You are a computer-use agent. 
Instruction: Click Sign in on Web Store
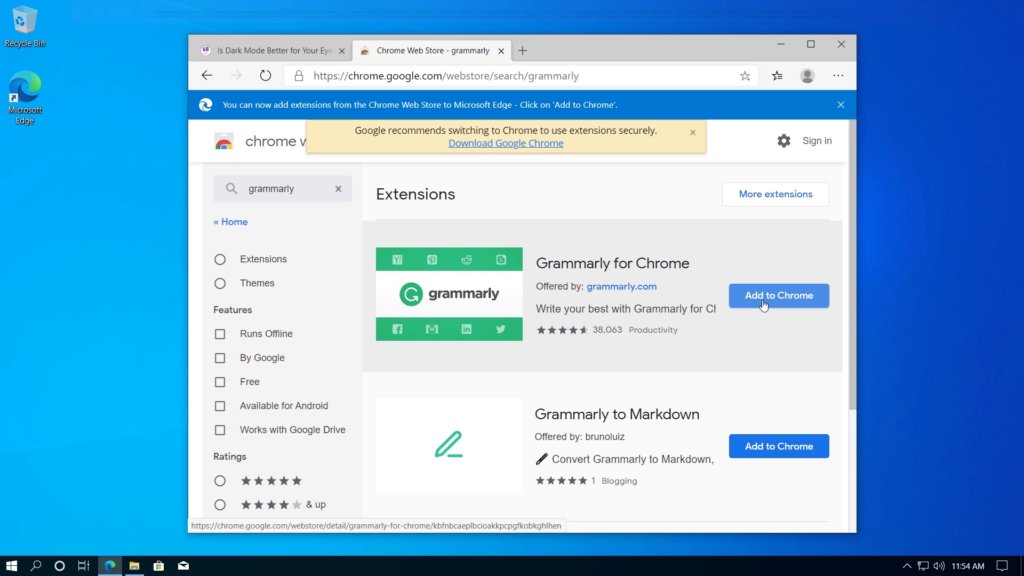[x=817, y=140]
